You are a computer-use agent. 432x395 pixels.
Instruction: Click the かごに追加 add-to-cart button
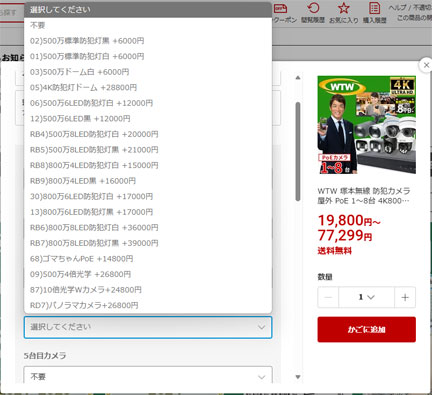[x=367, y=329]
